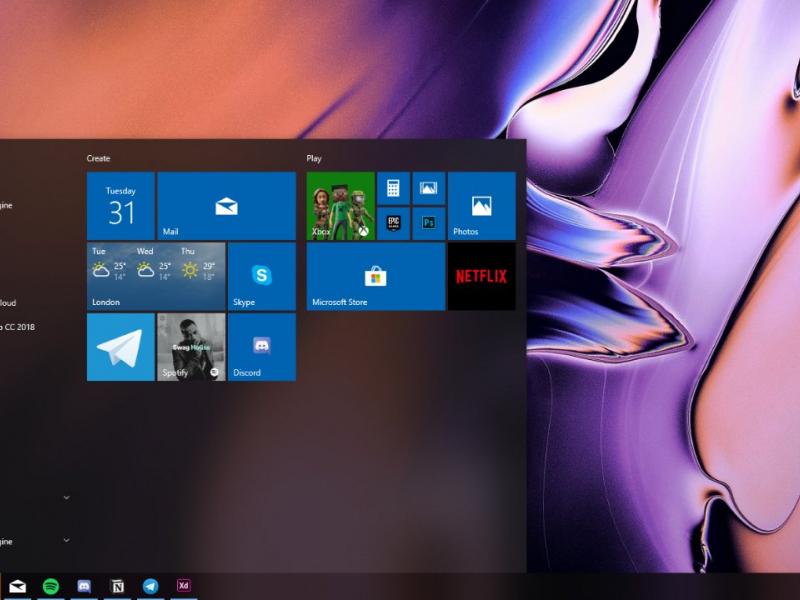Click the "Create" tile group header
800x600 pixels.
click(99, 158)
